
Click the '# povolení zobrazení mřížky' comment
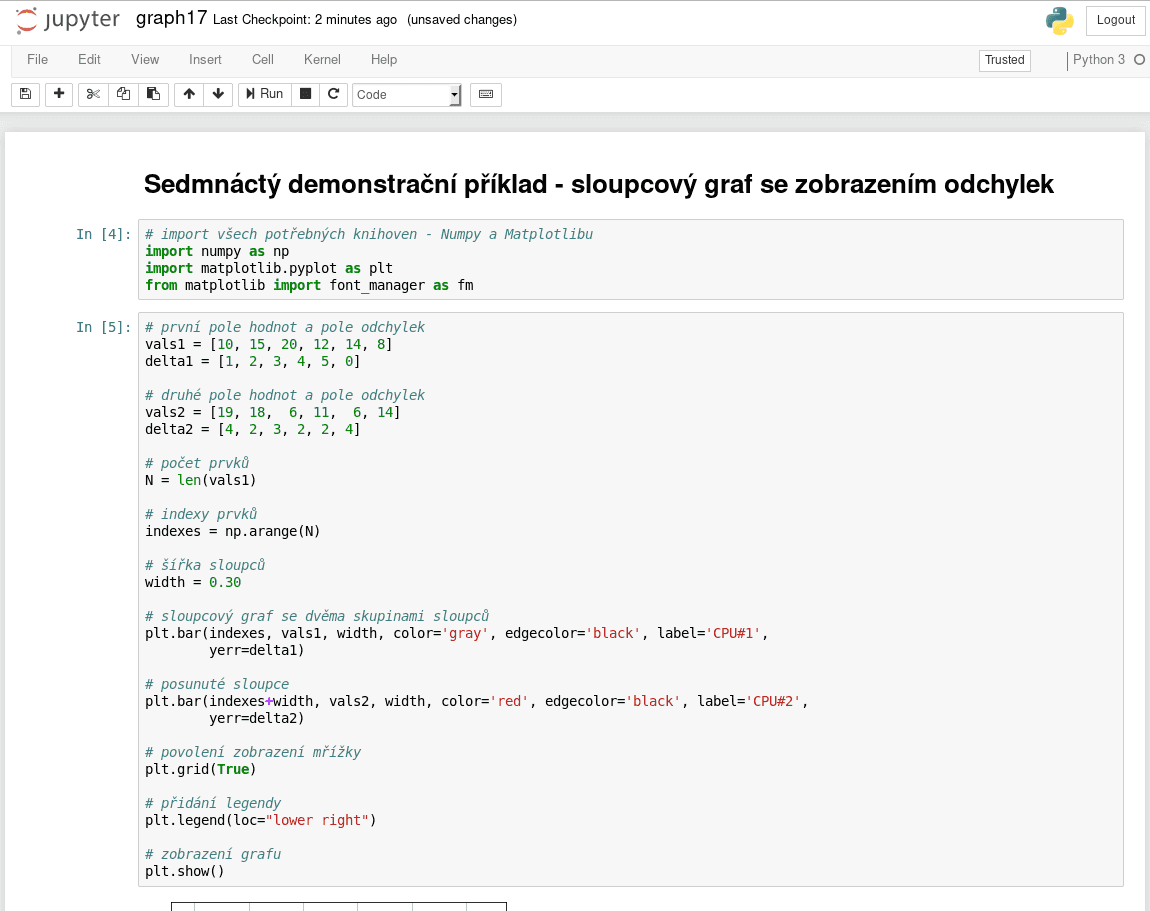(253, 753)
